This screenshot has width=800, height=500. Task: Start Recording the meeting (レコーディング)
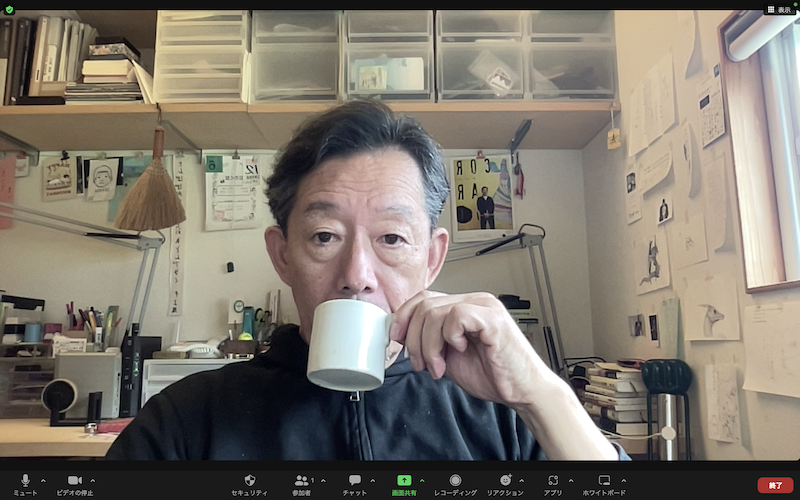[x=455, y=481]
